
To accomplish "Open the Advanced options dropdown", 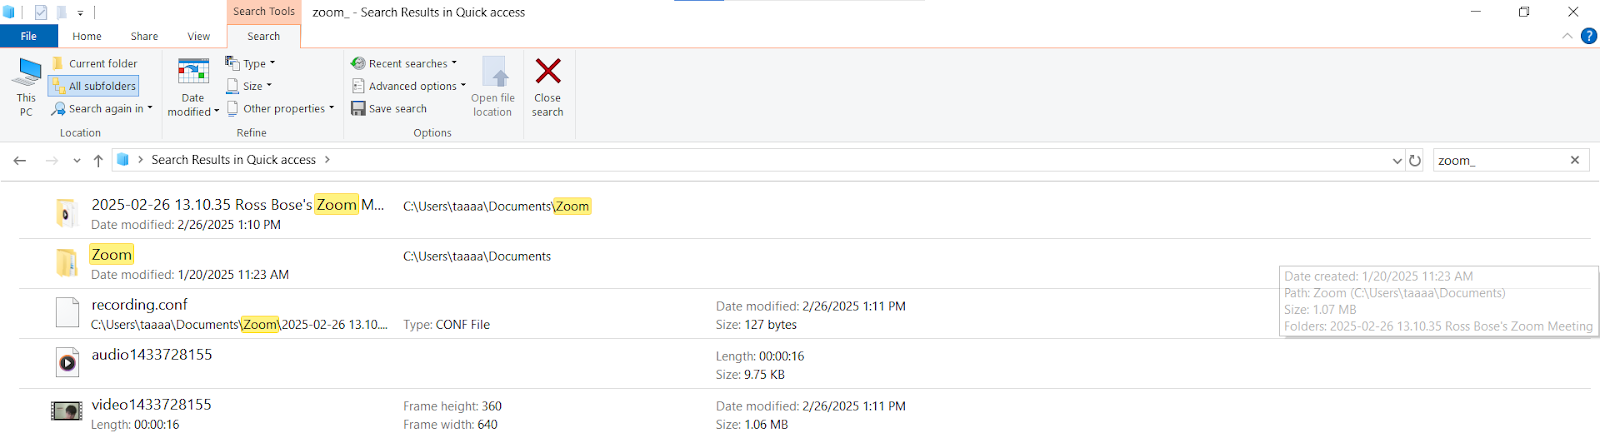I will 410,86.
